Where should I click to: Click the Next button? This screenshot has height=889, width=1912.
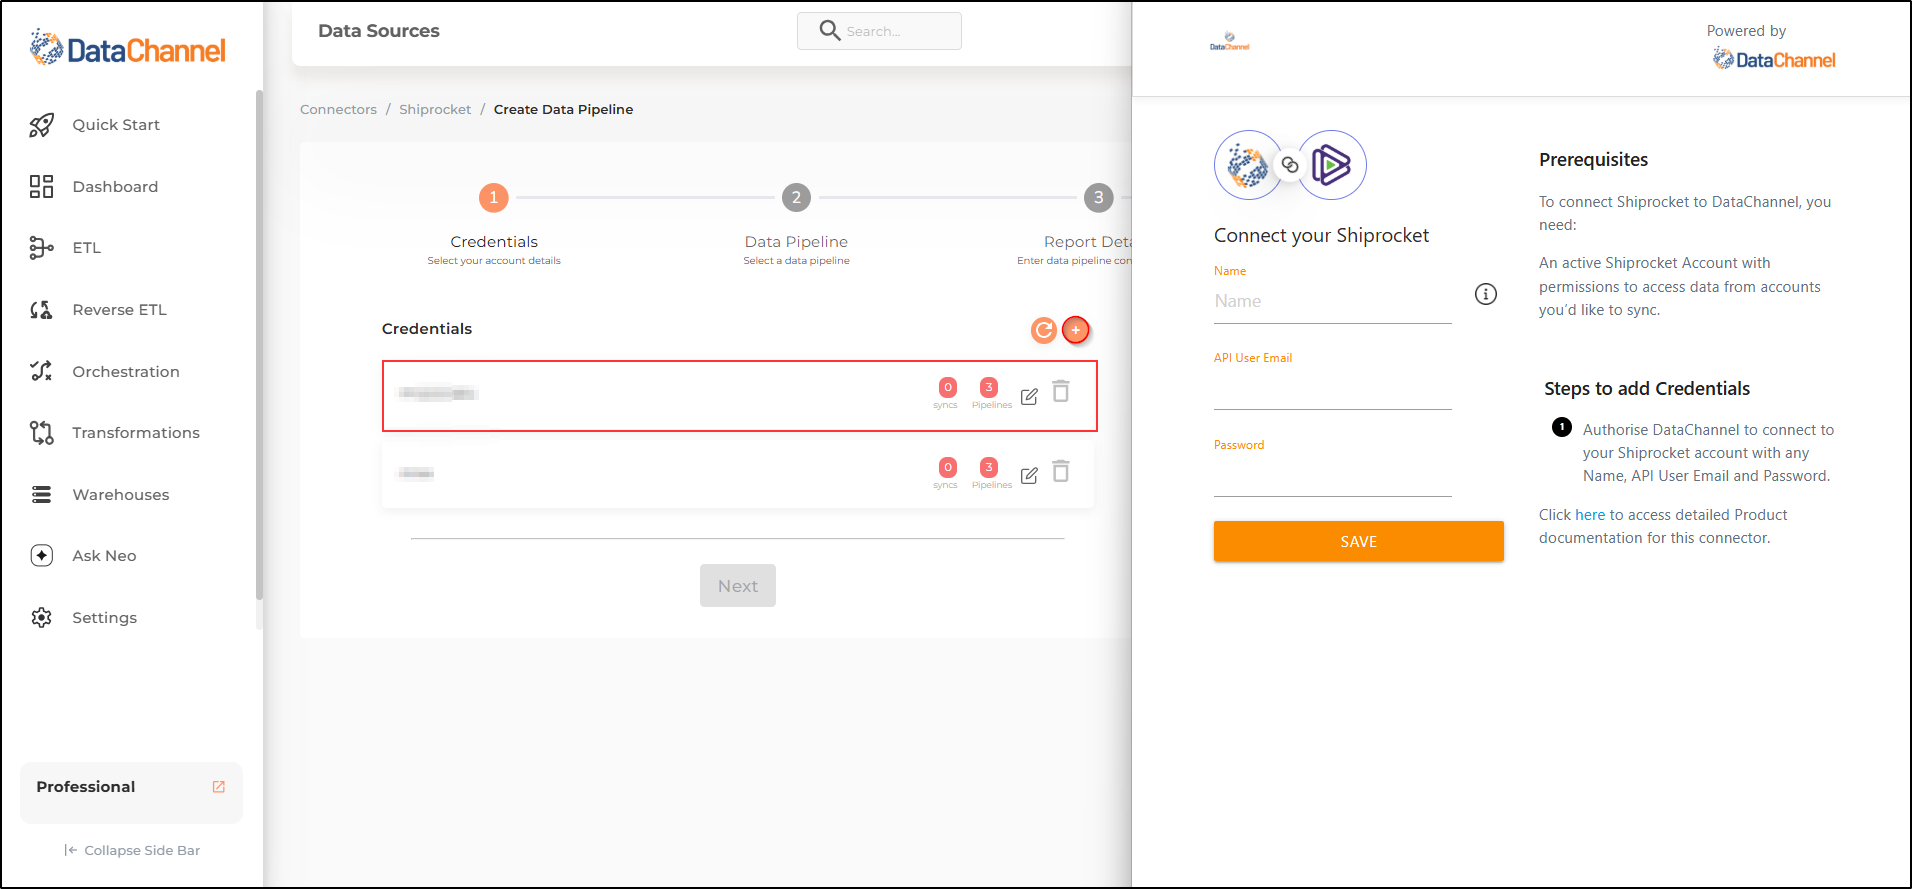pyautogui.click(x=738, y=586)
